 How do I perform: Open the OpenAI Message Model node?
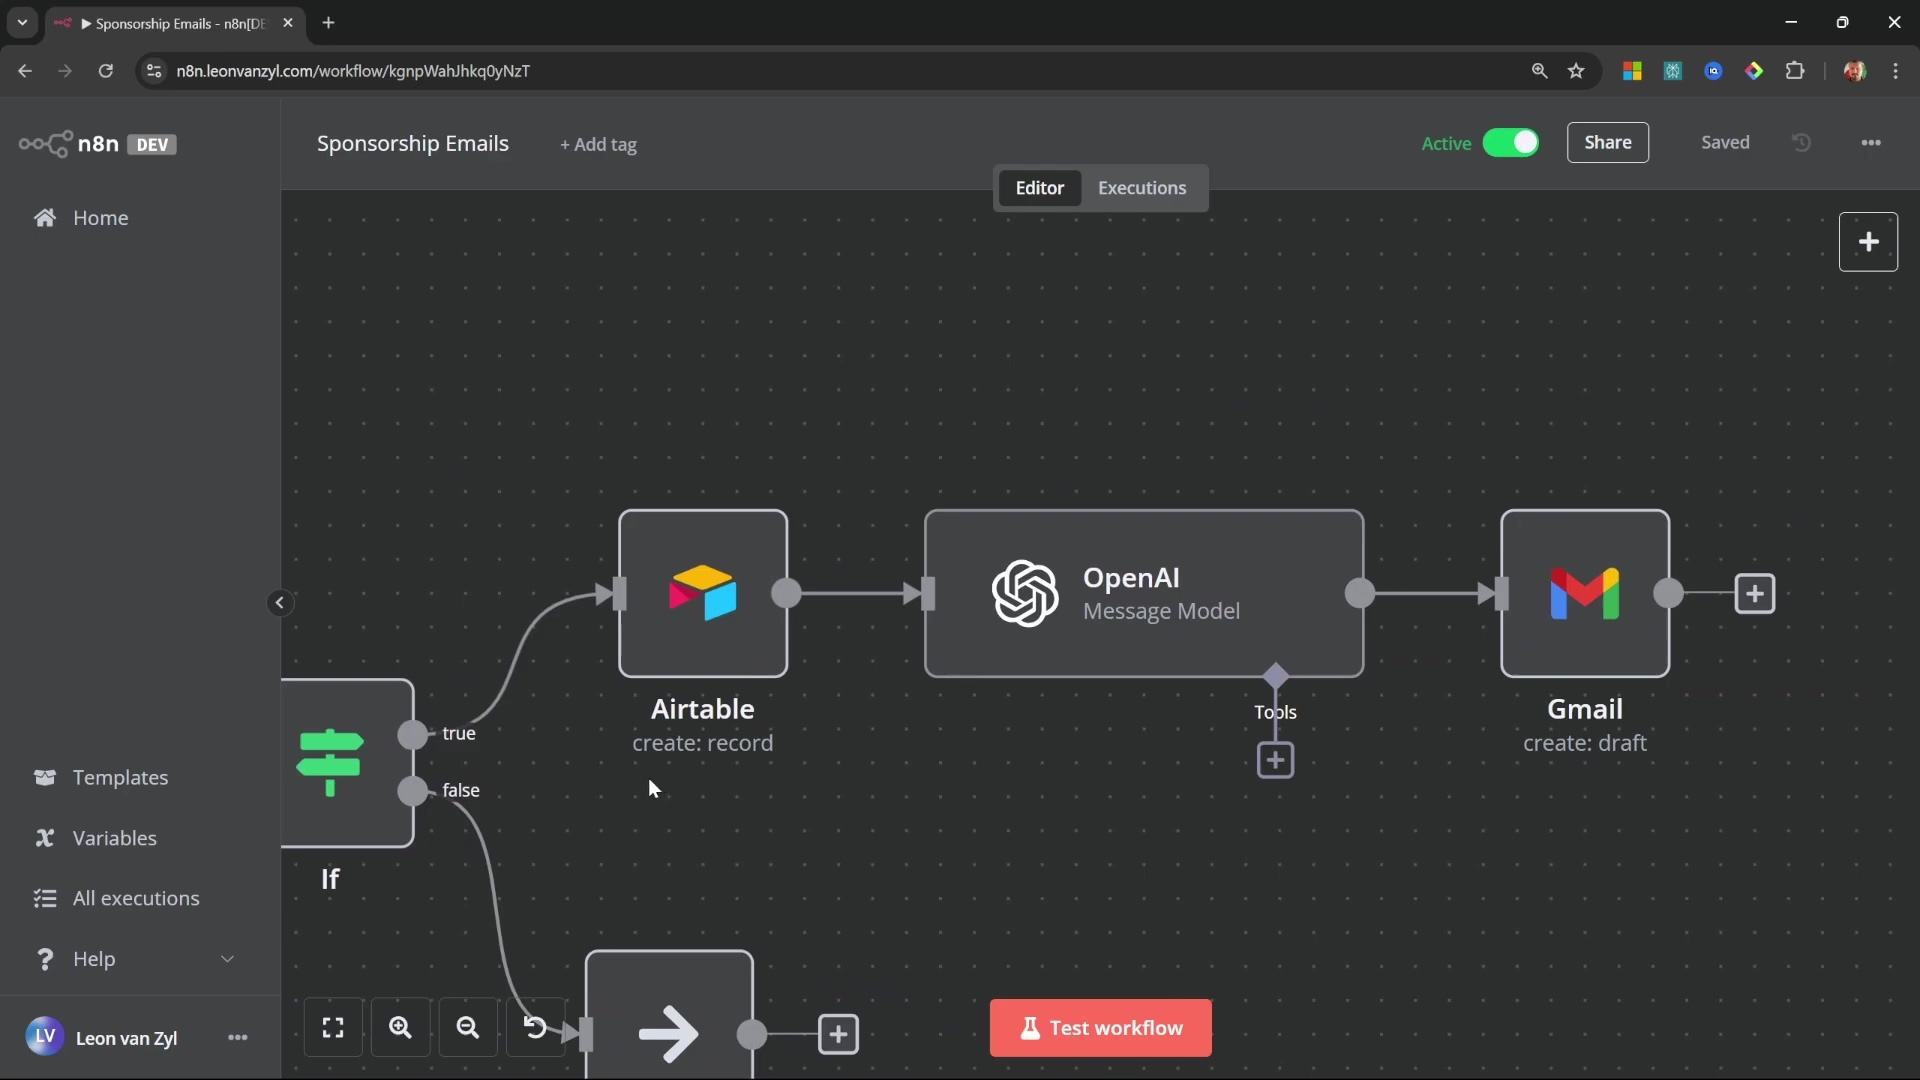(x=1143, y=593)
